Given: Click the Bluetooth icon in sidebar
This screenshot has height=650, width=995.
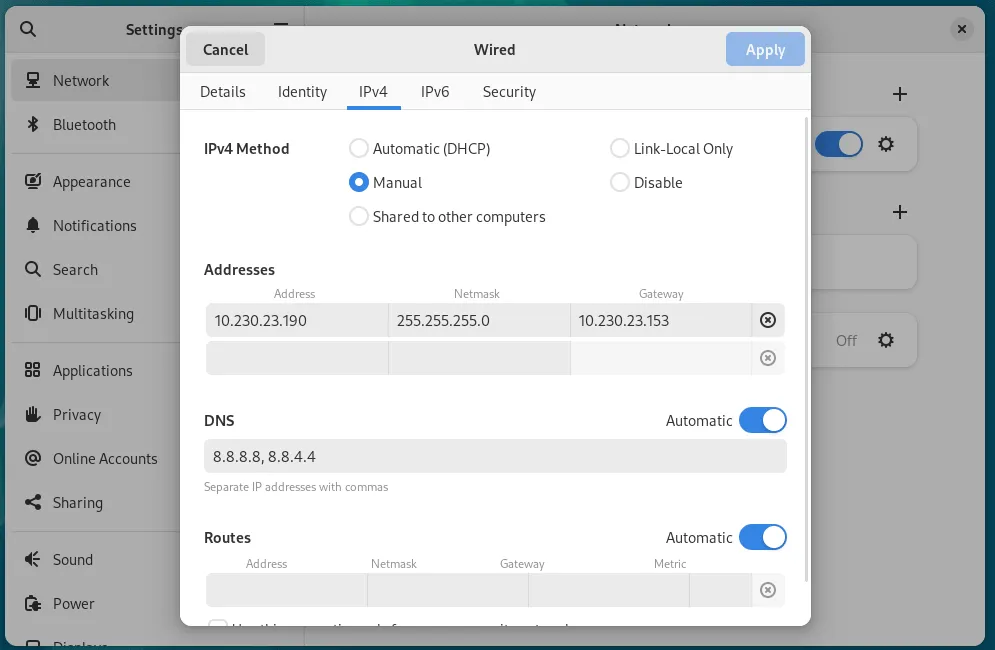Looking at the screenshot, I should [33, 125].
